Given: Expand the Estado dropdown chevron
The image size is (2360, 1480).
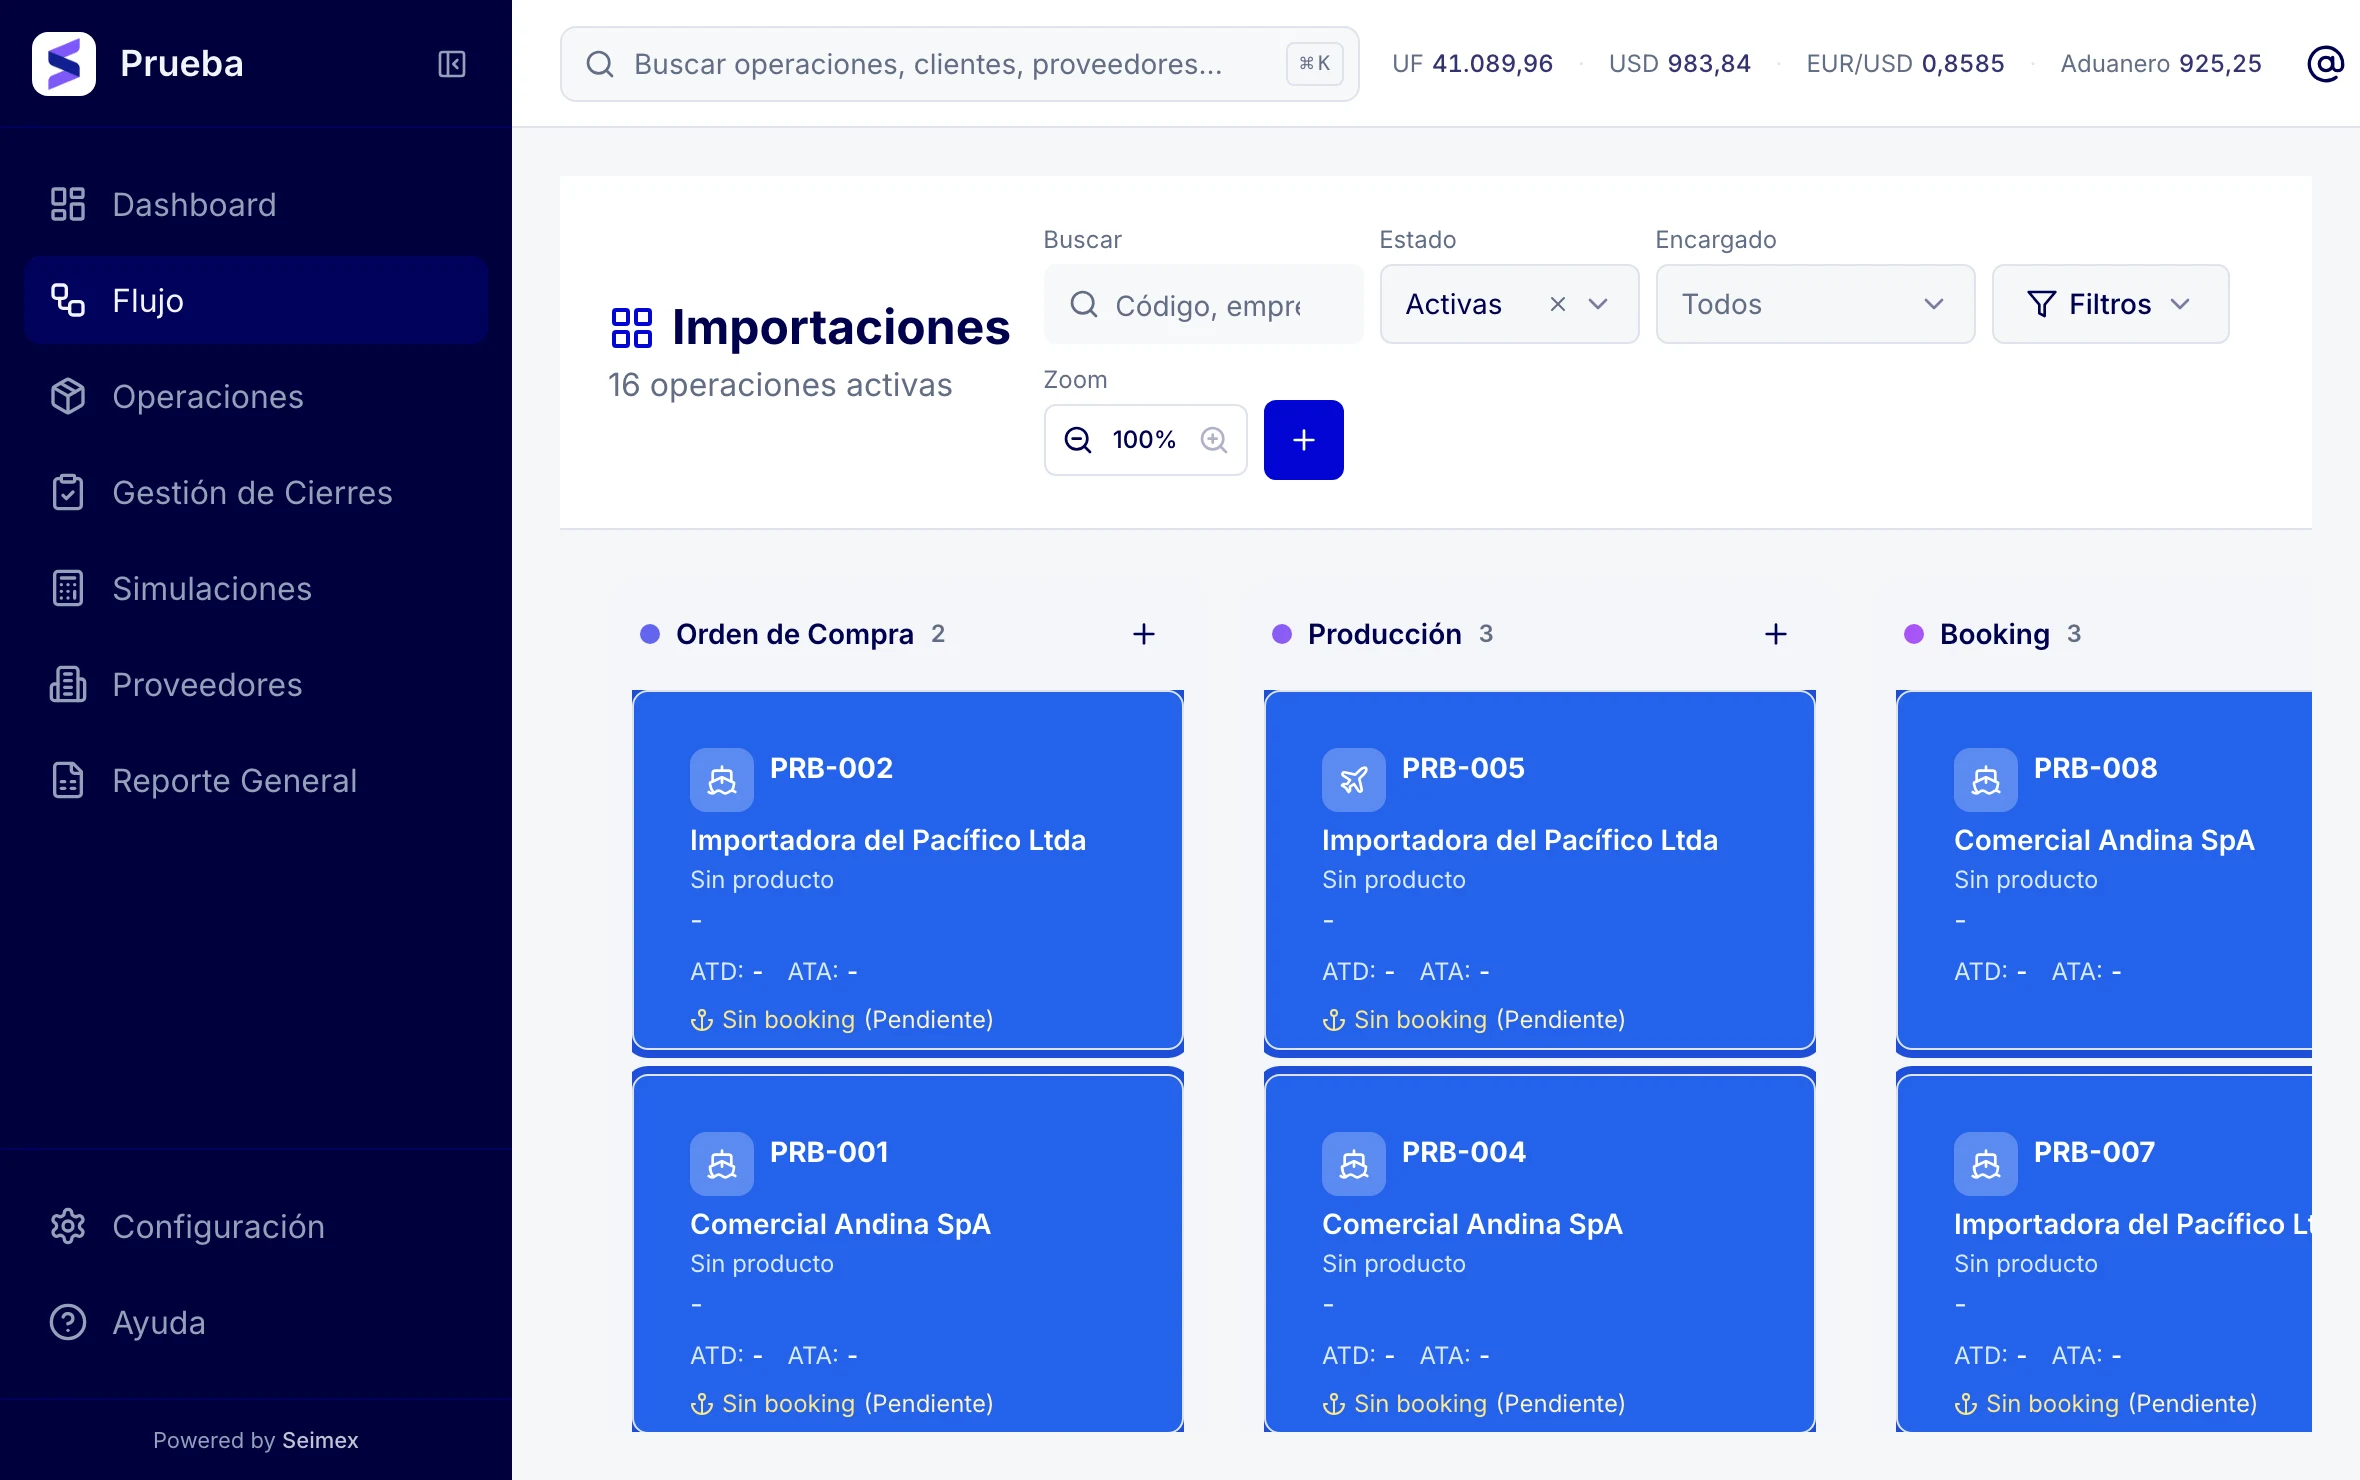Looking at the screenshot, I should coord(1598,304).
